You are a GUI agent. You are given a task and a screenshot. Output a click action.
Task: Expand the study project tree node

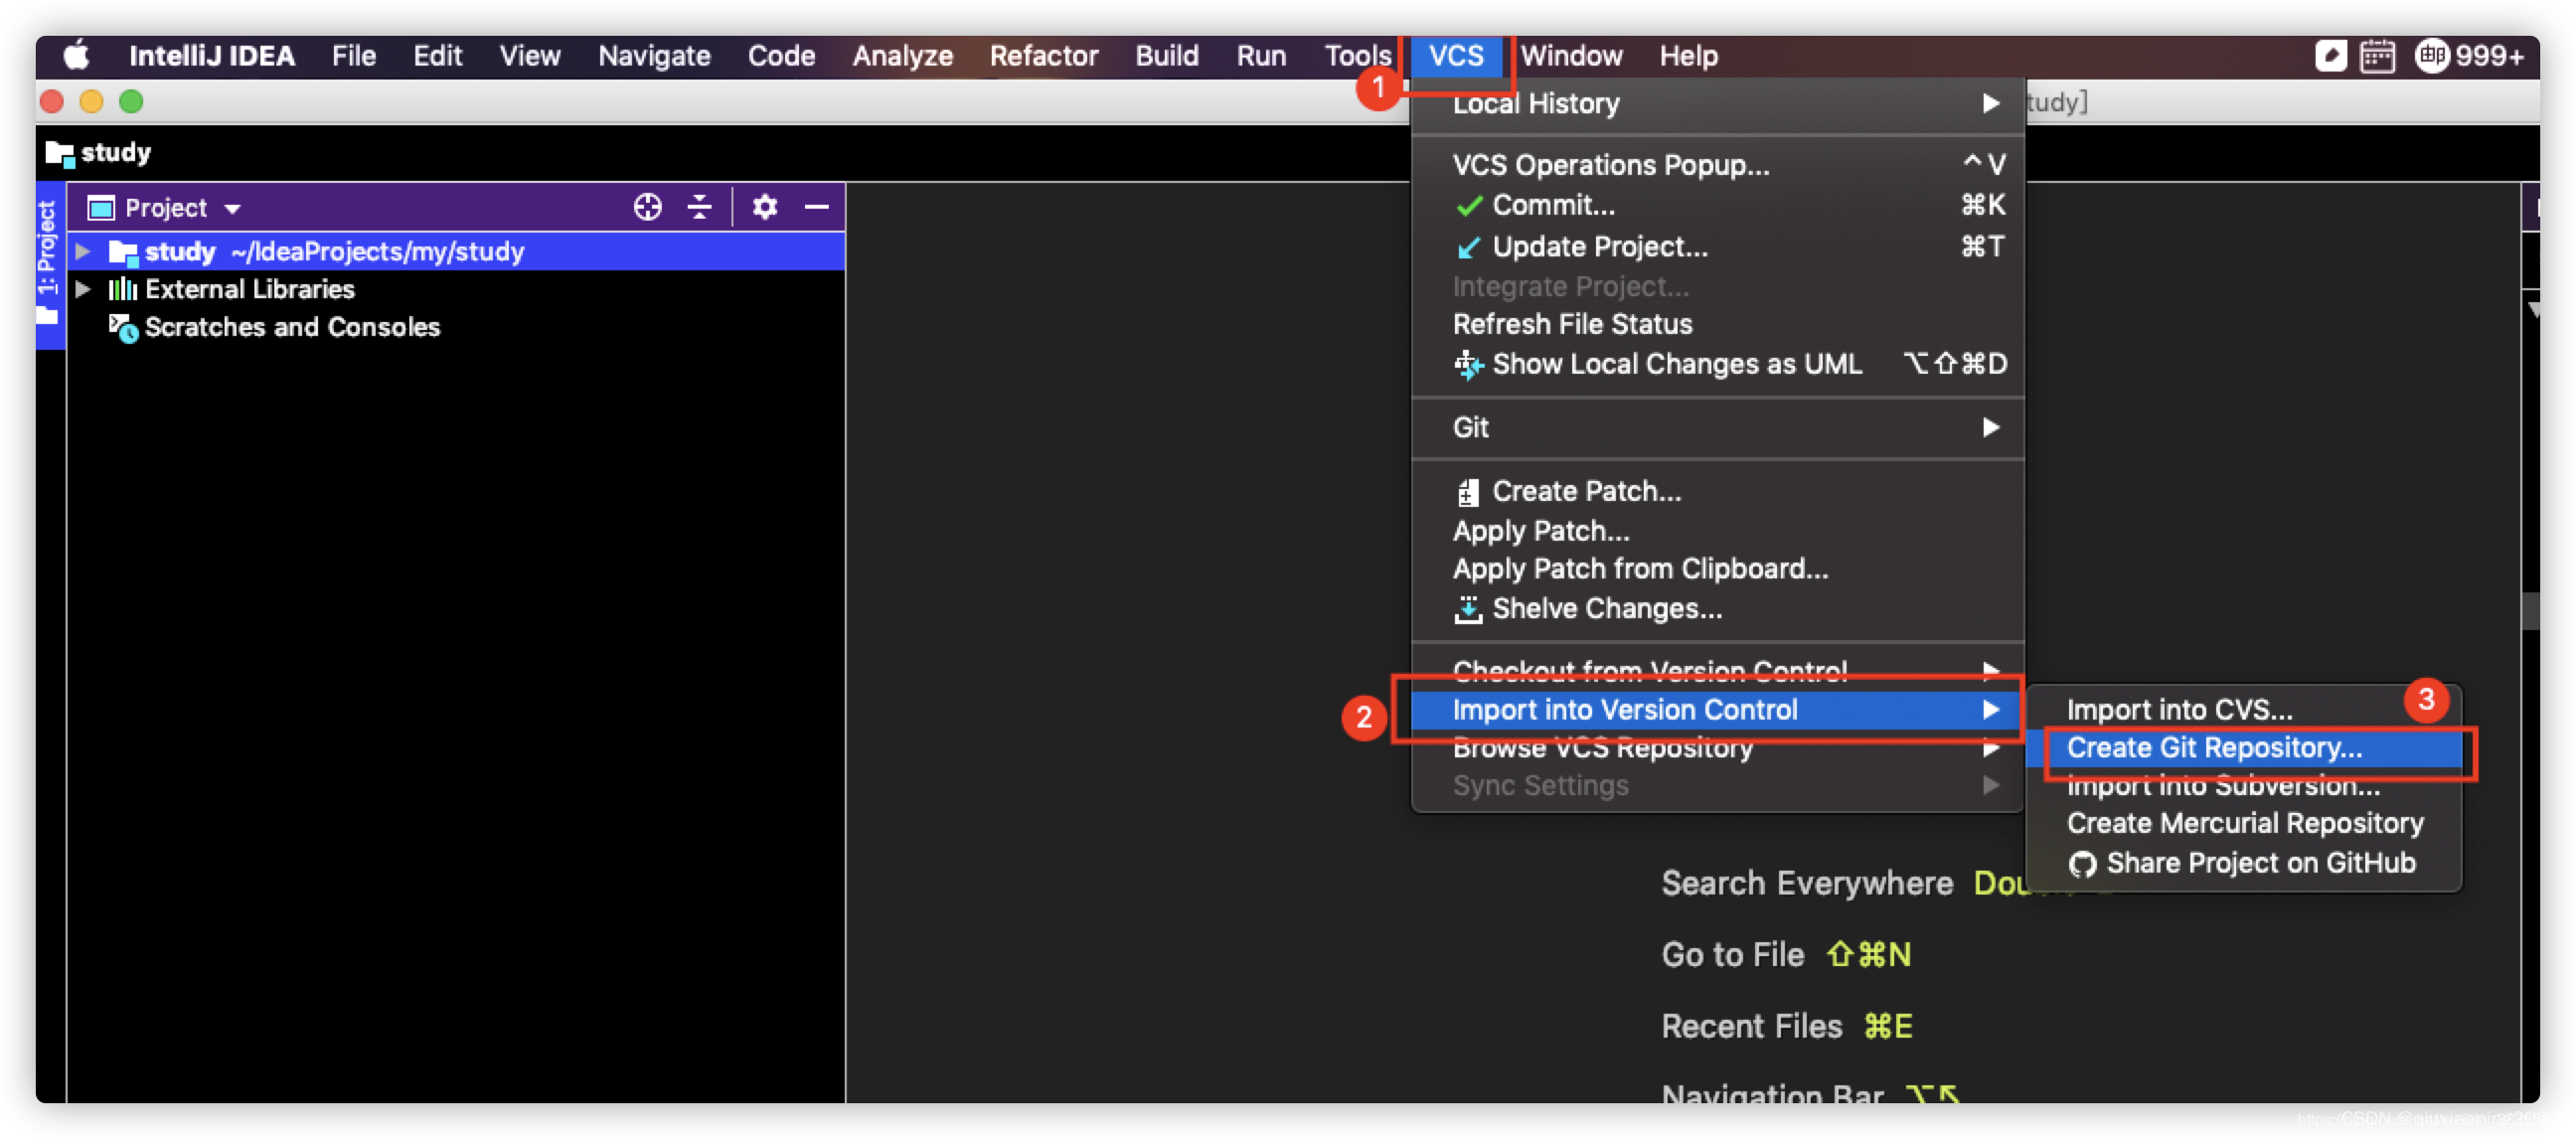(84, 251)
